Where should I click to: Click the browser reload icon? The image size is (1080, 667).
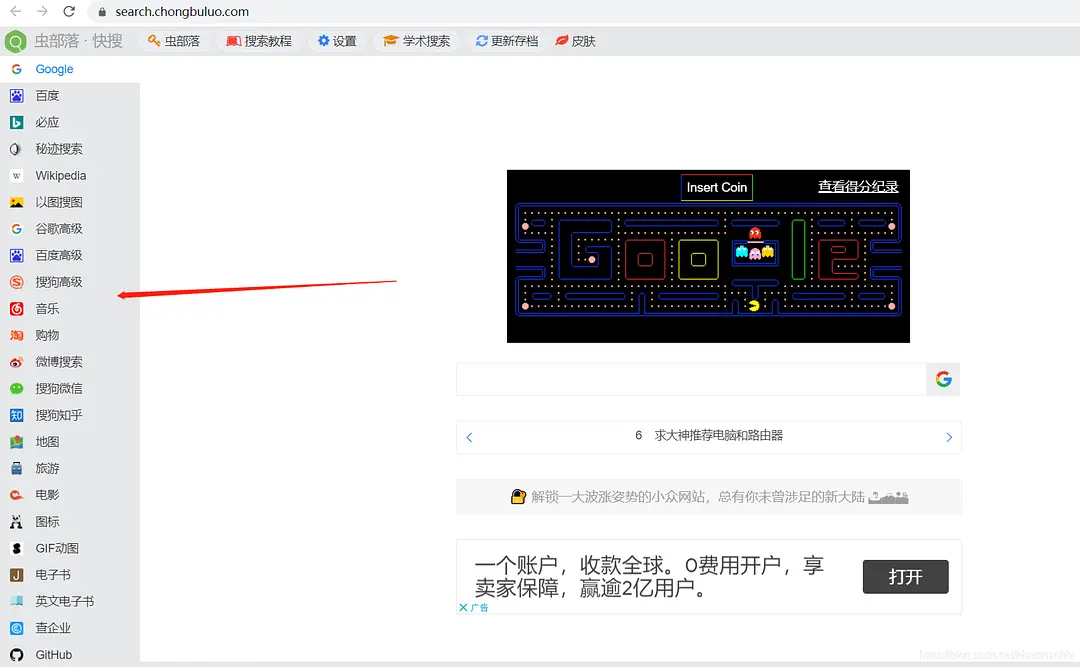point(69,12)
